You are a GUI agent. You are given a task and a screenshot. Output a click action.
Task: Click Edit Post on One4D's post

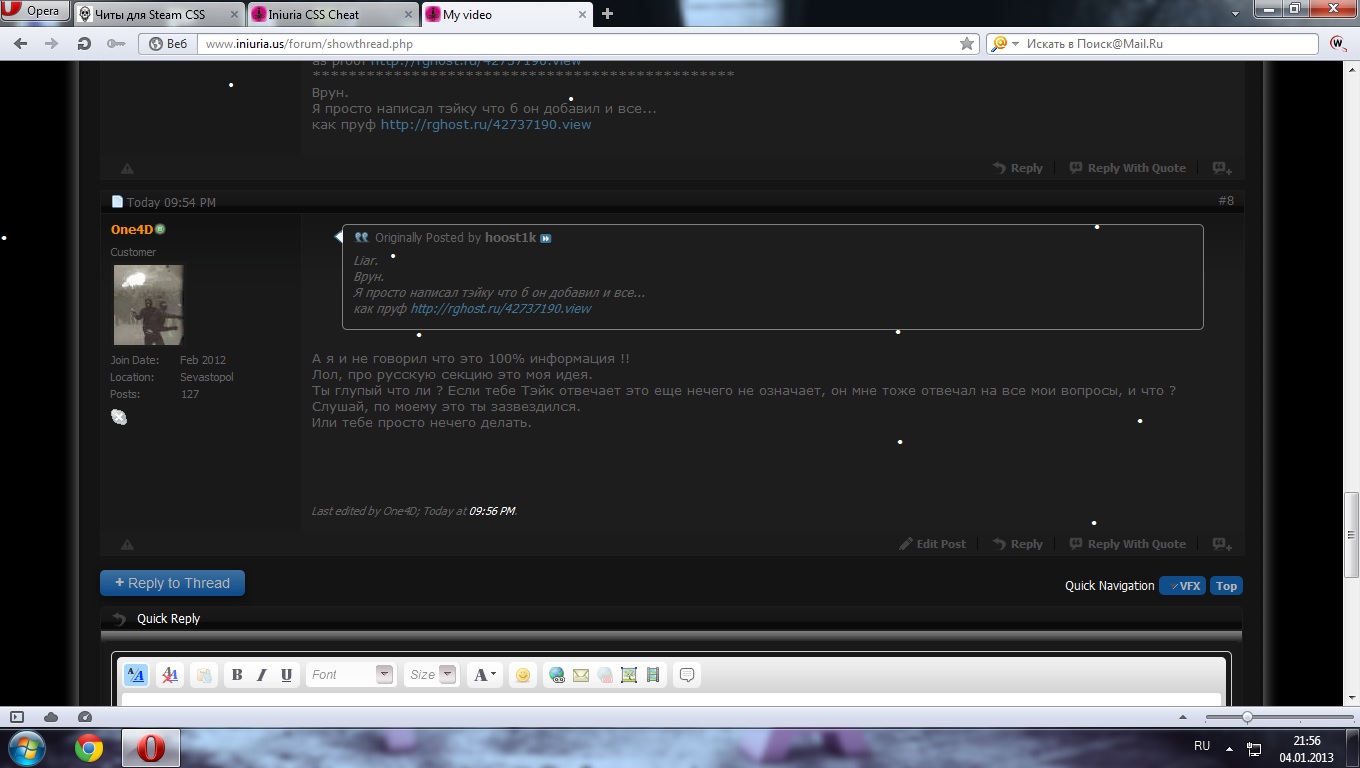click(933, 544)
